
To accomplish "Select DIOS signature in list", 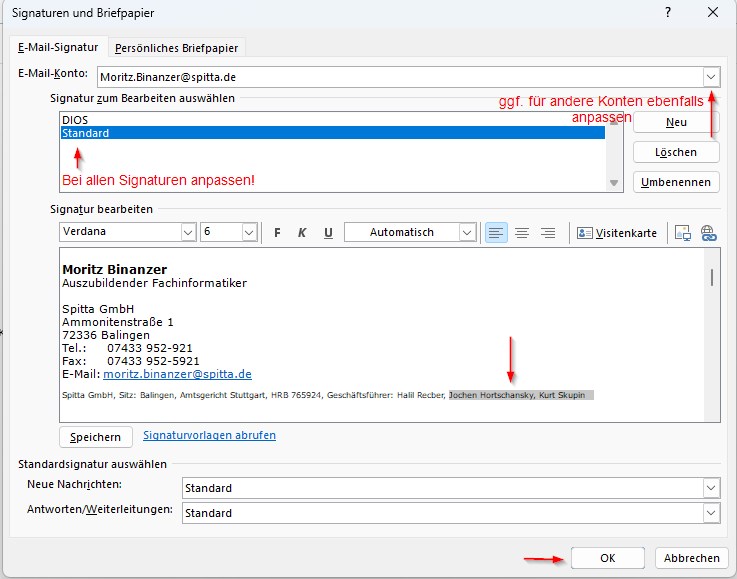I will (75, 120).
